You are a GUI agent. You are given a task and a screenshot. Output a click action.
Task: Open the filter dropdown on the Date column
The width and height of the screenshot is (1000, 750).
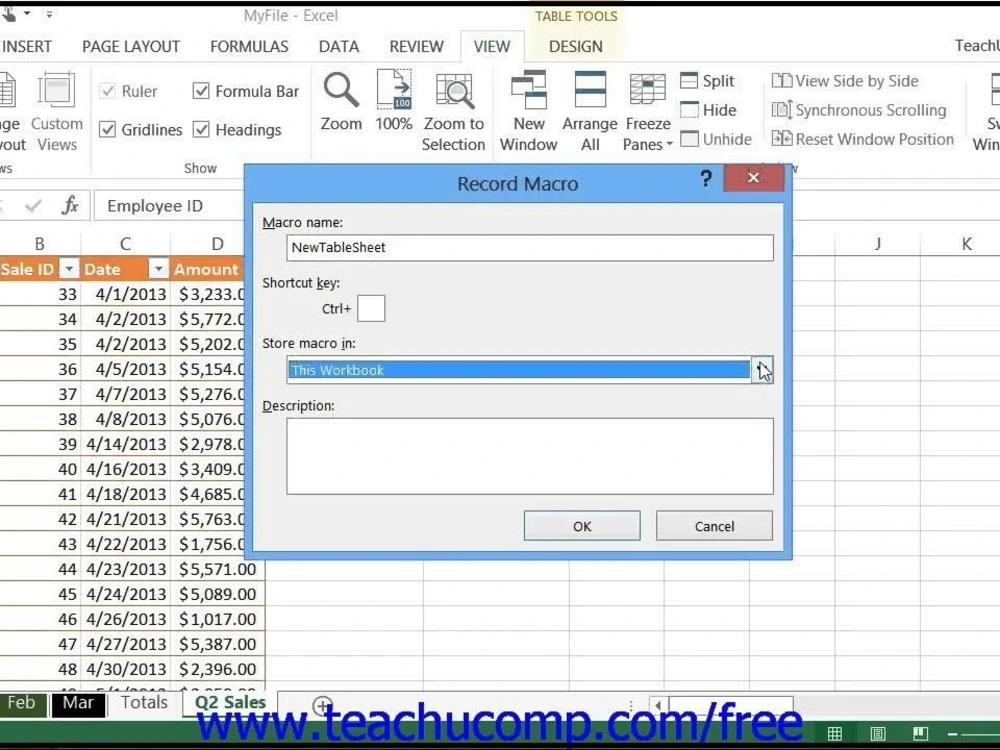coord(157,269)
